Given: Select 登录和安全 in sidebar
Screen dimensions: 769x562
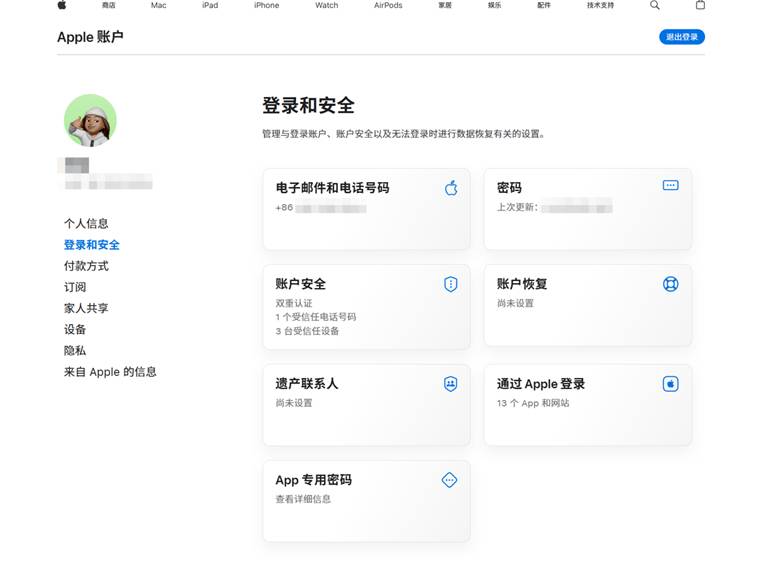Looking at the screenshot, I should pos(92,245).
